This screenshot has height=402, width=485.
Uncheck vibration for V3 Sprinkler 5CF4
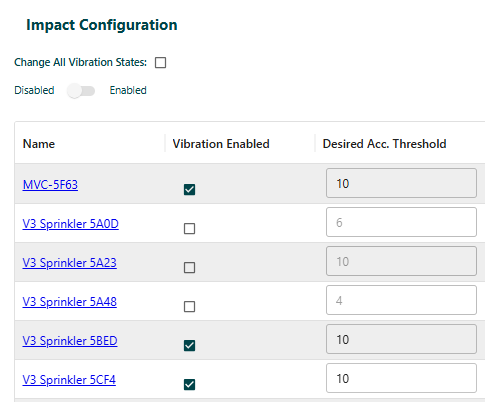pos(189,385)
